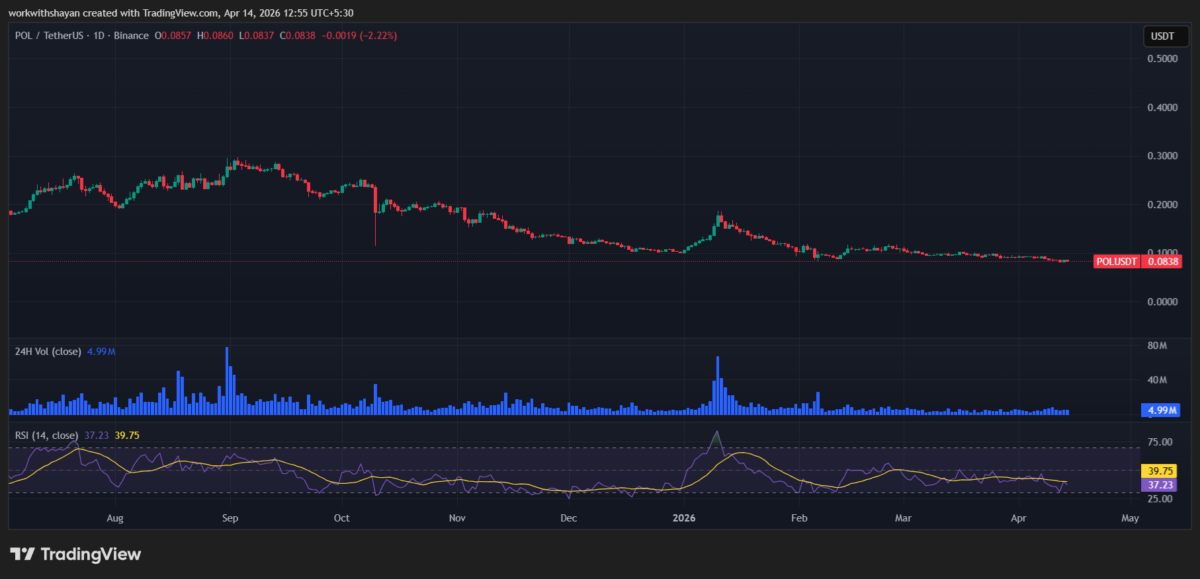Click the TradingView logo at bottom left
The image size is (1200, 579).
(x=75, y=553)
